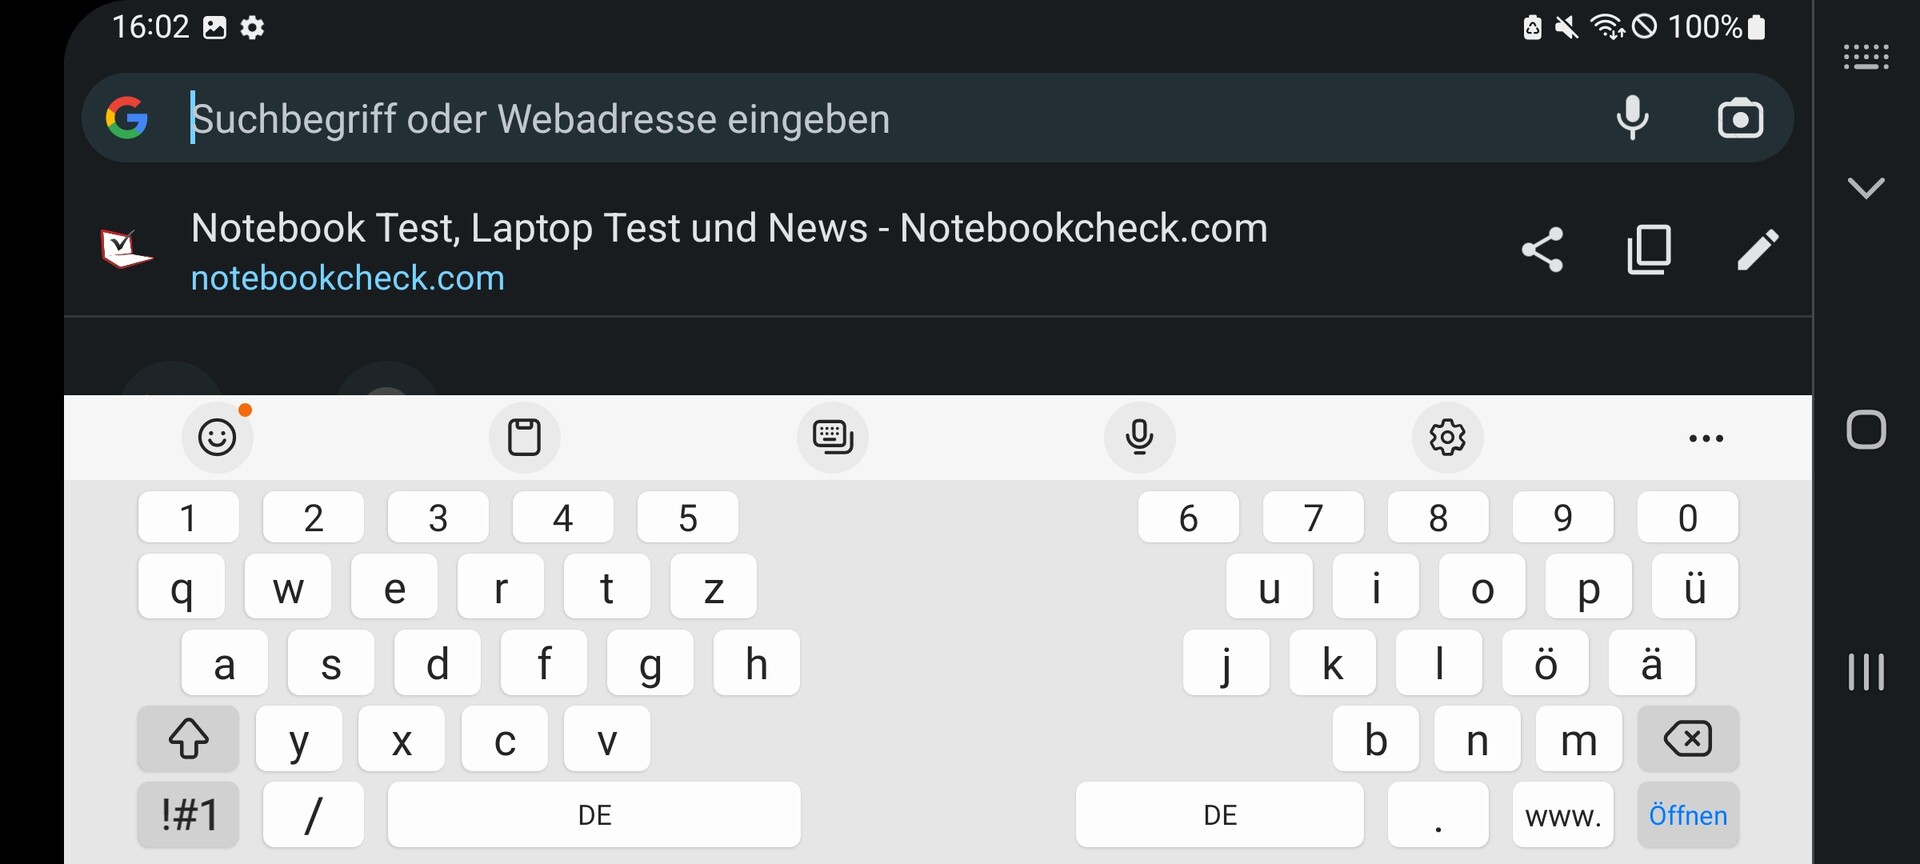Copy the notebookcheck.com URL
This screenshot has width=1920, height=864.
point(1649,250)
